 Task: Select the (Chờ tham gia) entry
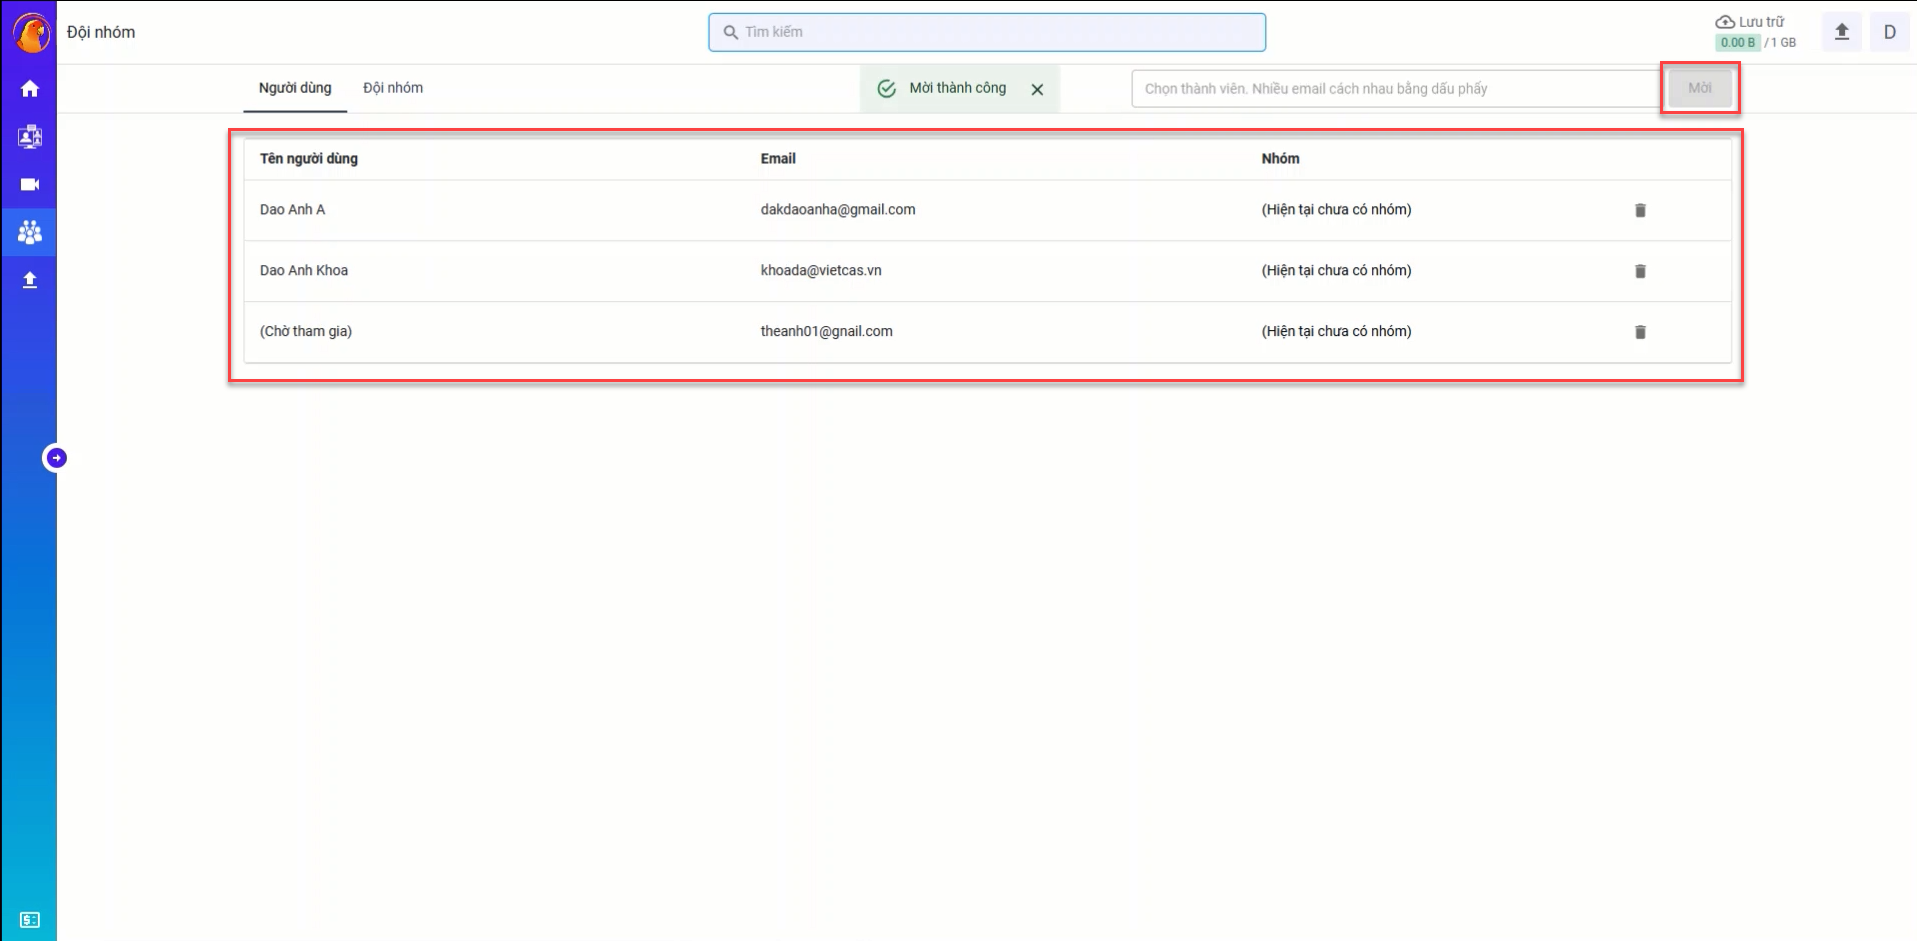pyautogui.click(x=306, y=331)
